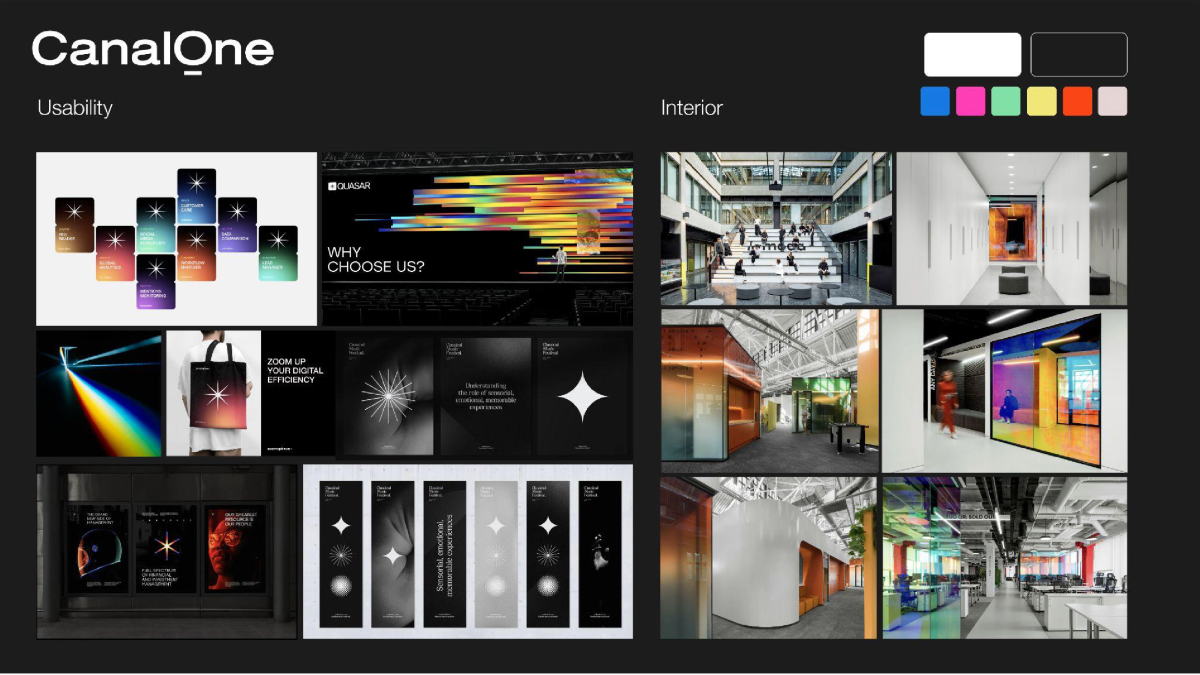
Task: Select the helmet poster in storefront window
Action: coord(98,548)
